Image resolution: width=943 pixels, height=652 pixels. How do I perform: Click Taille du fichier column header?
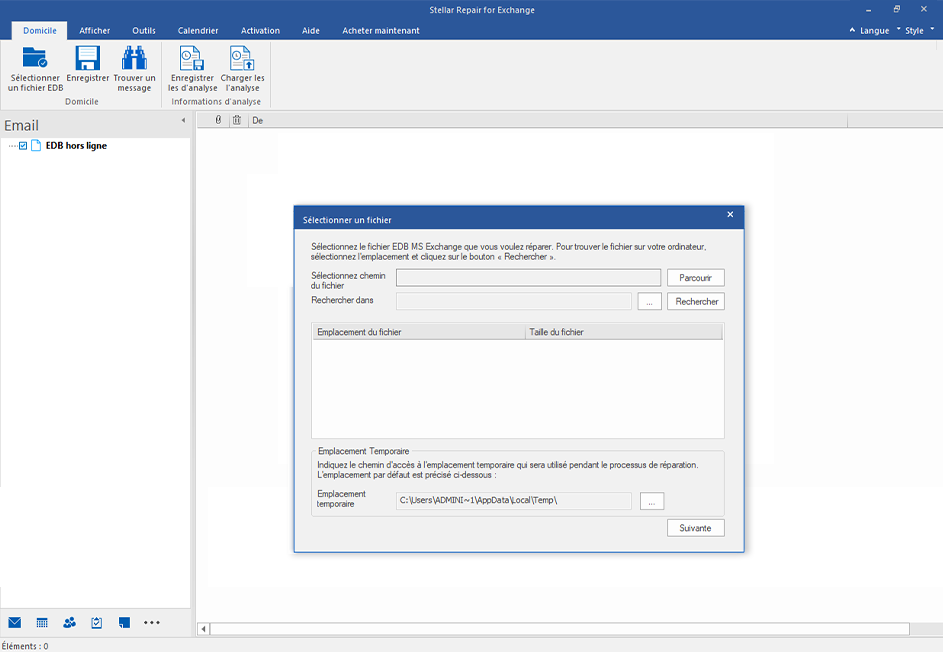(x=624, y=332)
